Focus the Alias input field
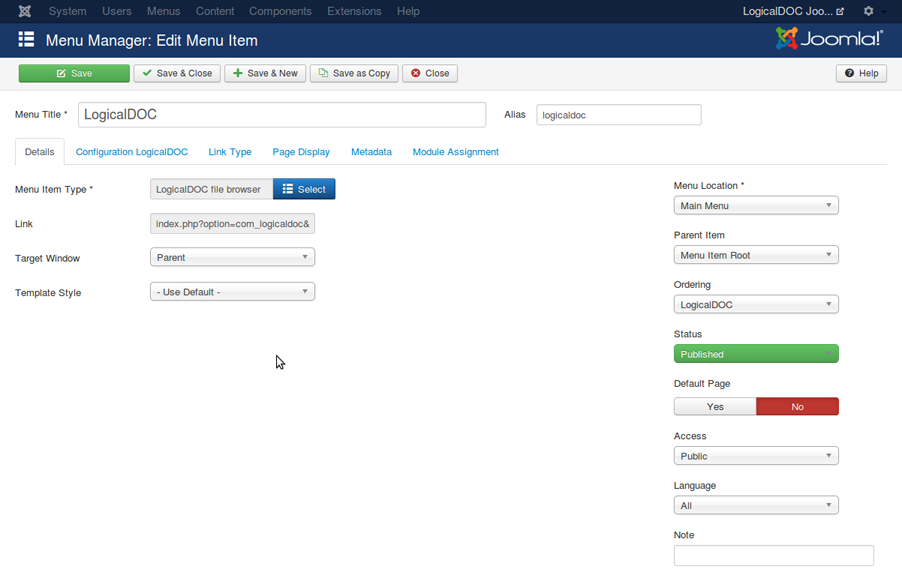This screenshot has height=584, width=902. coord(619,114)
